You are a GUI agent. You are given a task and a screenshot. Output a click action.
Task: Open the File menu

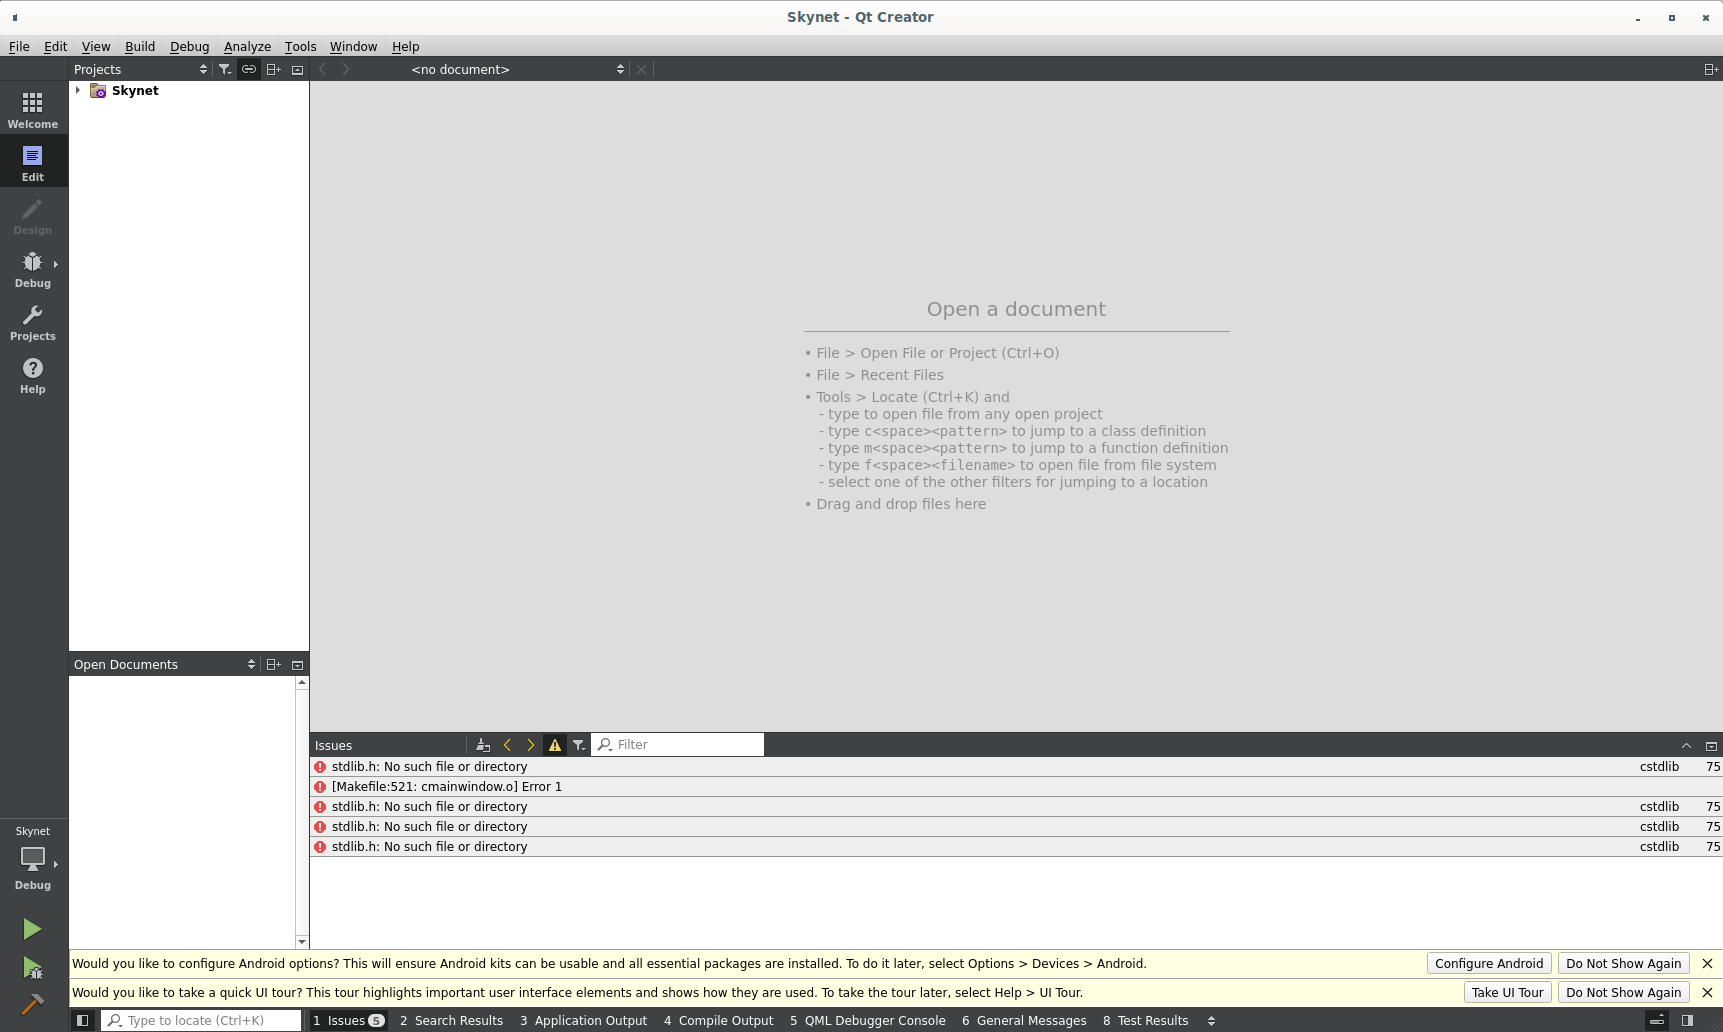click(x=19, y=46)
